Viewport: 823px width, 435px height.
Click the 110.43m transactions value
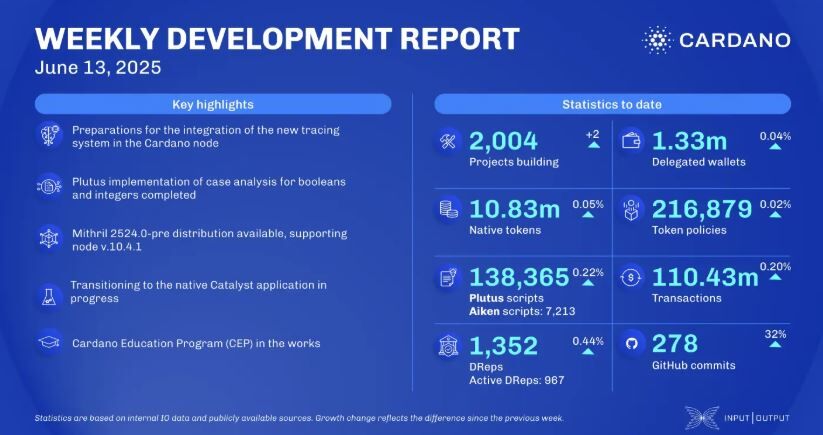click(705, 277)
